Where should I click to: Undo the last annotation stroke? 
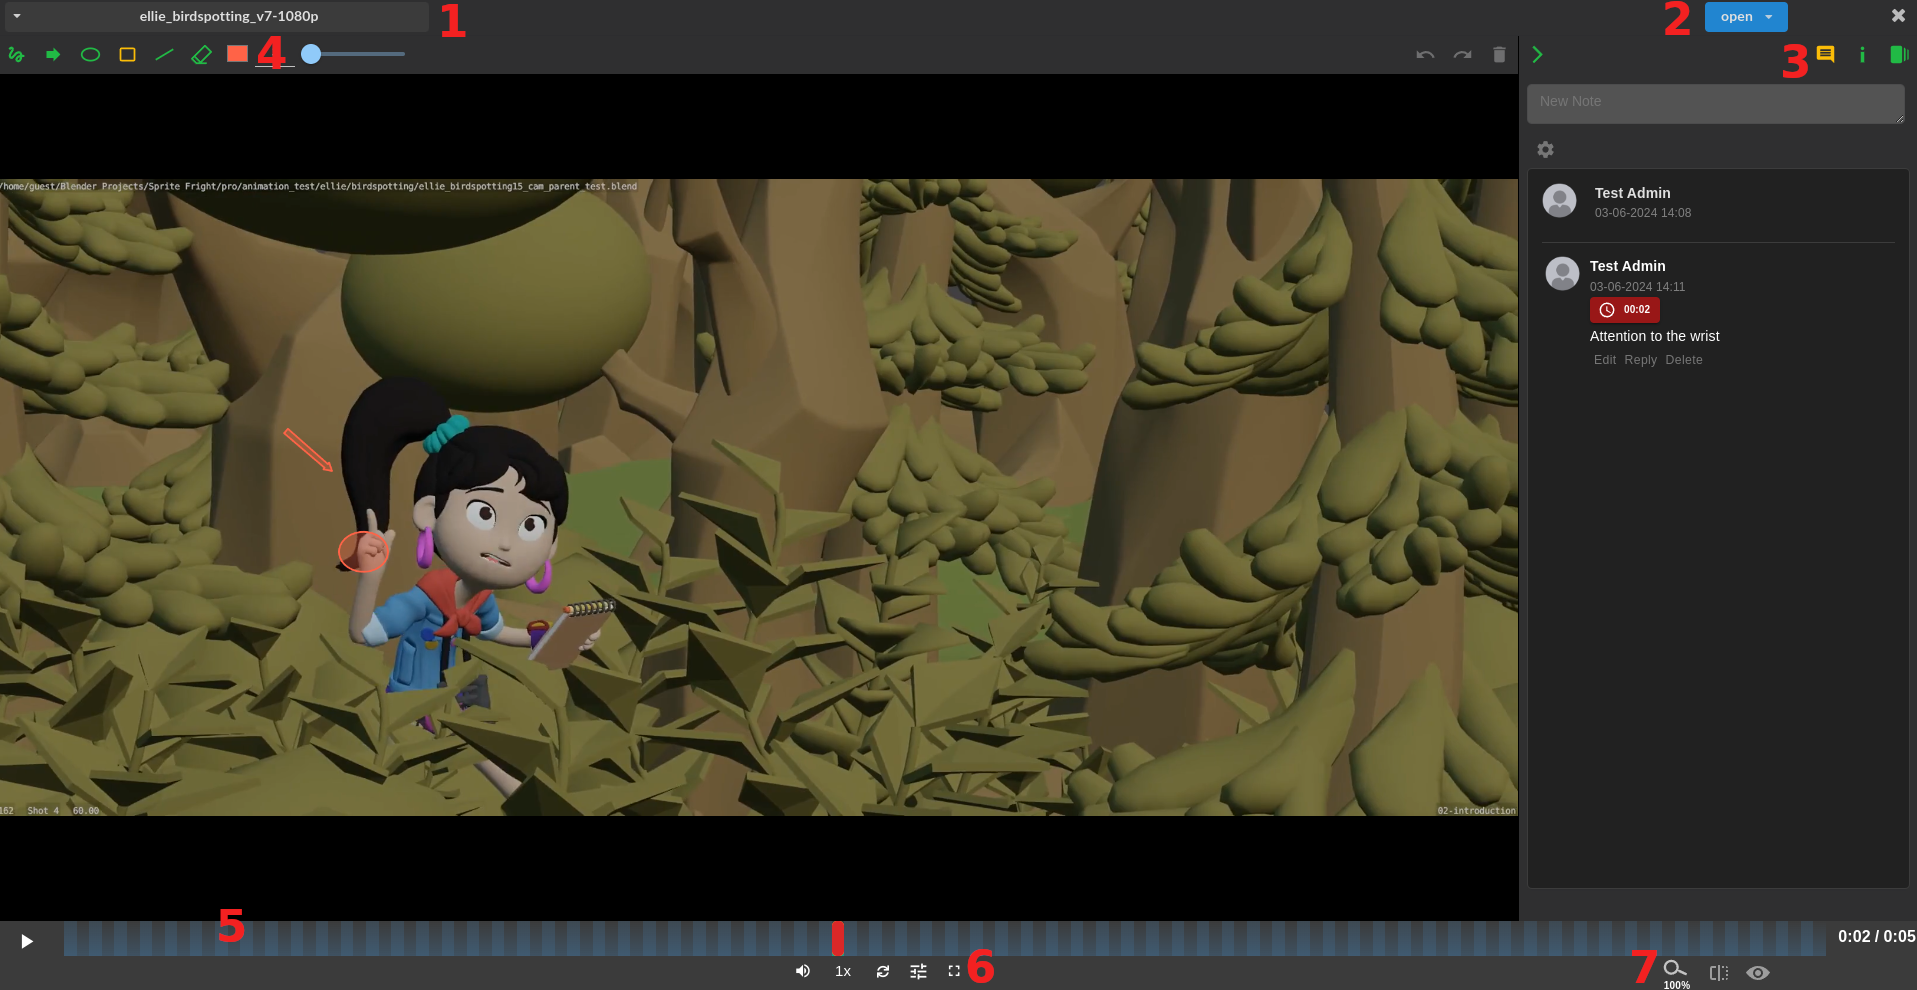[x=1425, y=55]
